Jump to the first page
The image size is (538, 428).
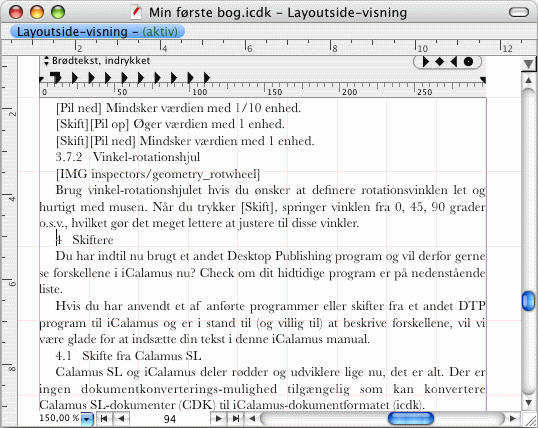pos(104,418)
